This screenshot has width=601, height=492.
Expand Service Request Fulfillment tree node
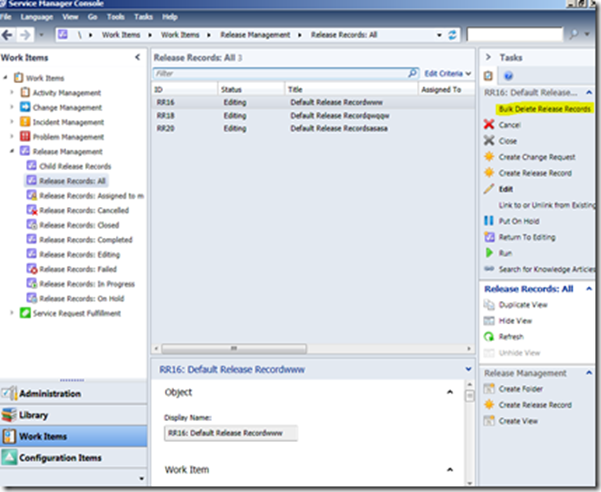click(11, 313)
